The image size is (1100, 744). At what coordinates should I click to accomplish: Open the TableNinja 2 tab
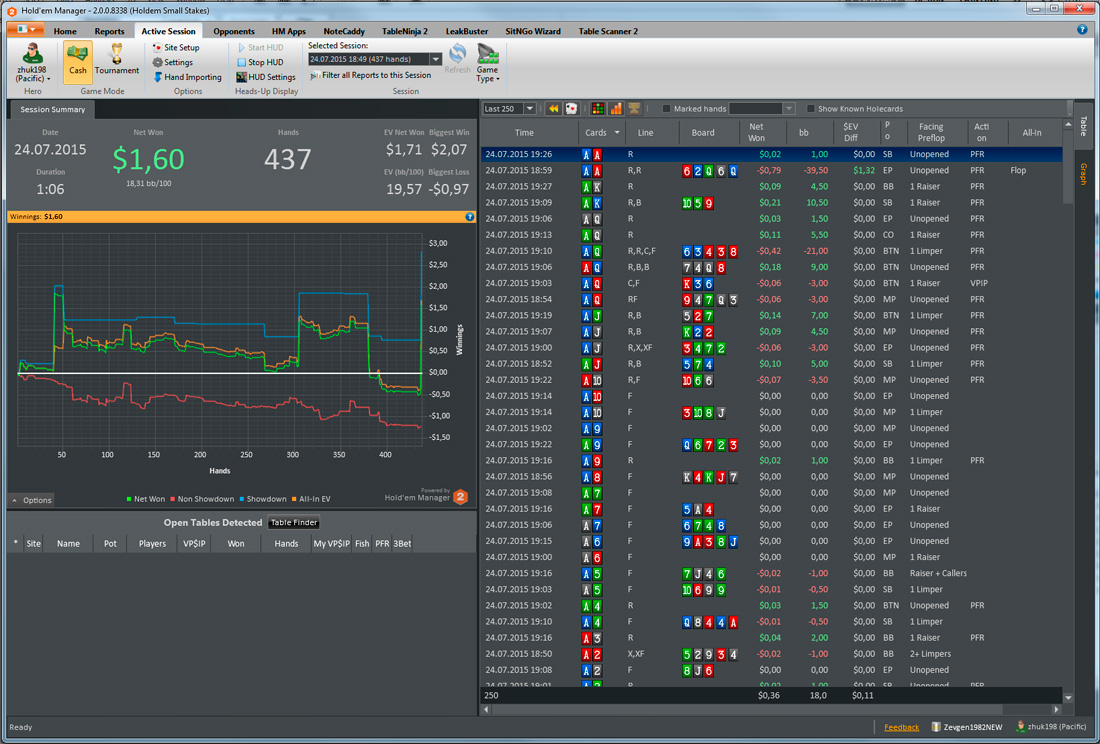pos(405,31)
